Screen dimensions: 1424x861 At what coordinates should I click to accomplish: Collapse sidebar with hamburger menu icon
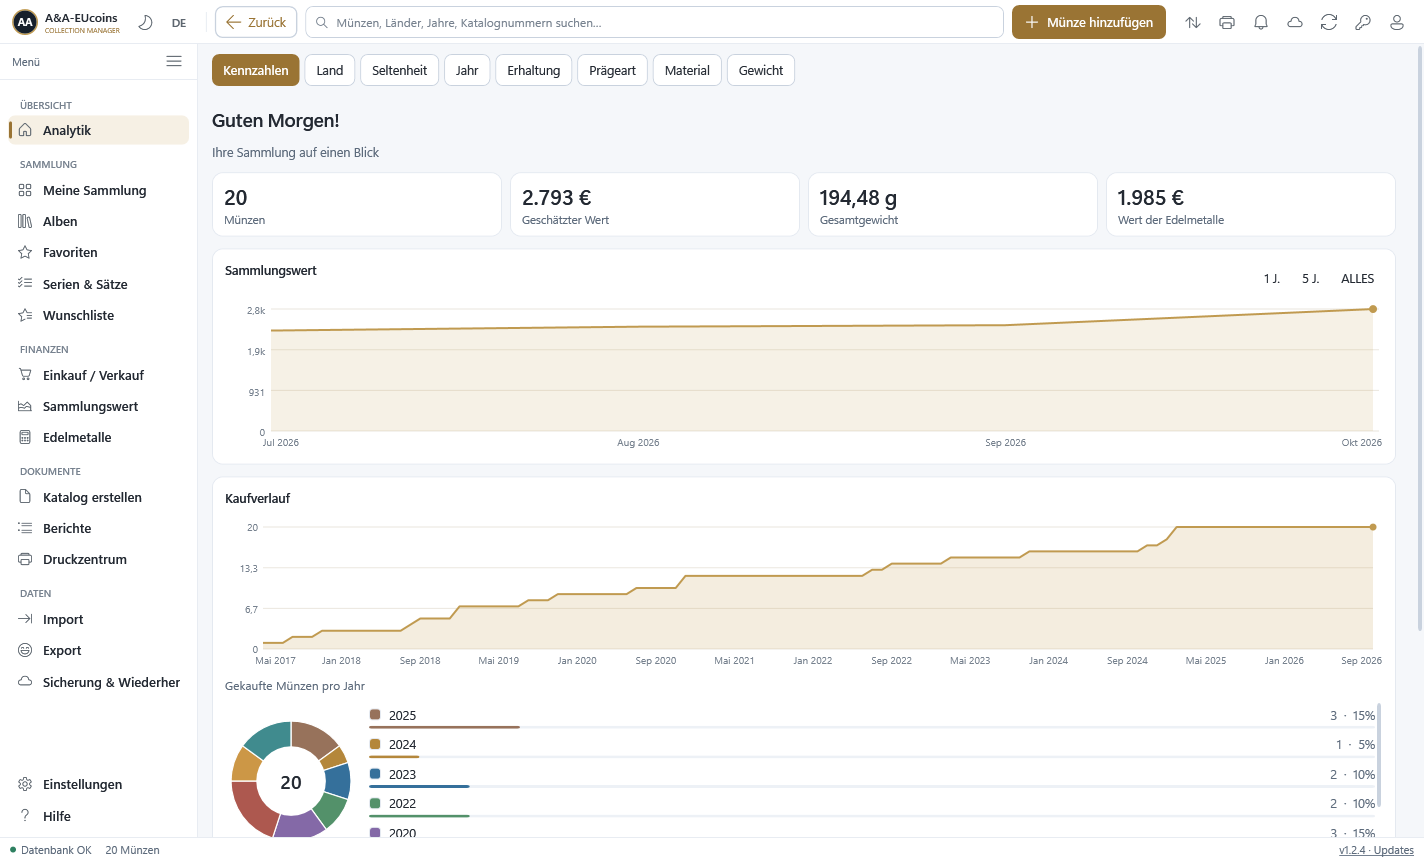pos(174,61)
